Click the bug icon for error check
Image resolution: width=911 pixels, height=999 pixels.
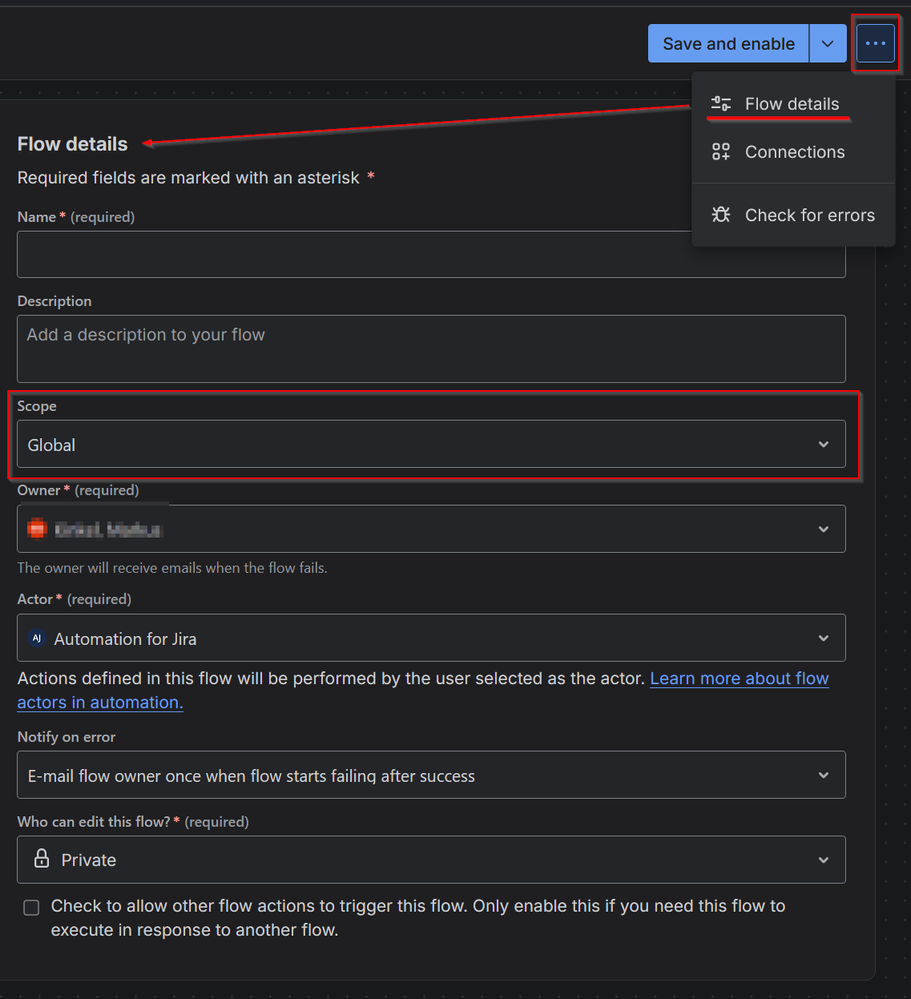click(x=721, y=215)
